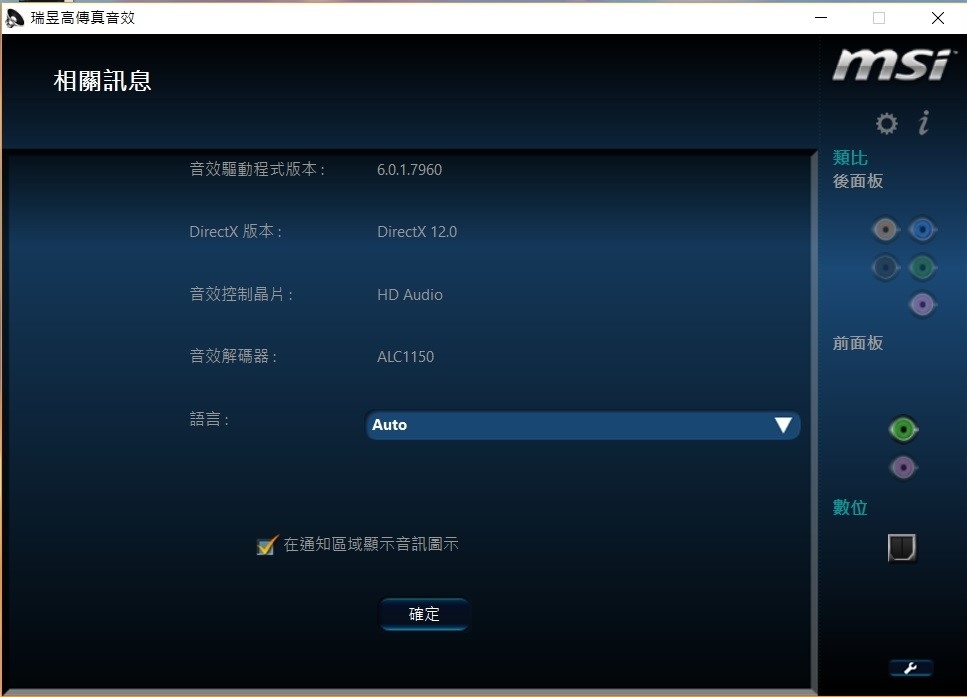The width and height of the screenshot is (967, 697).
Task: Open the wrench connector settings button
Action: [911, 668]
